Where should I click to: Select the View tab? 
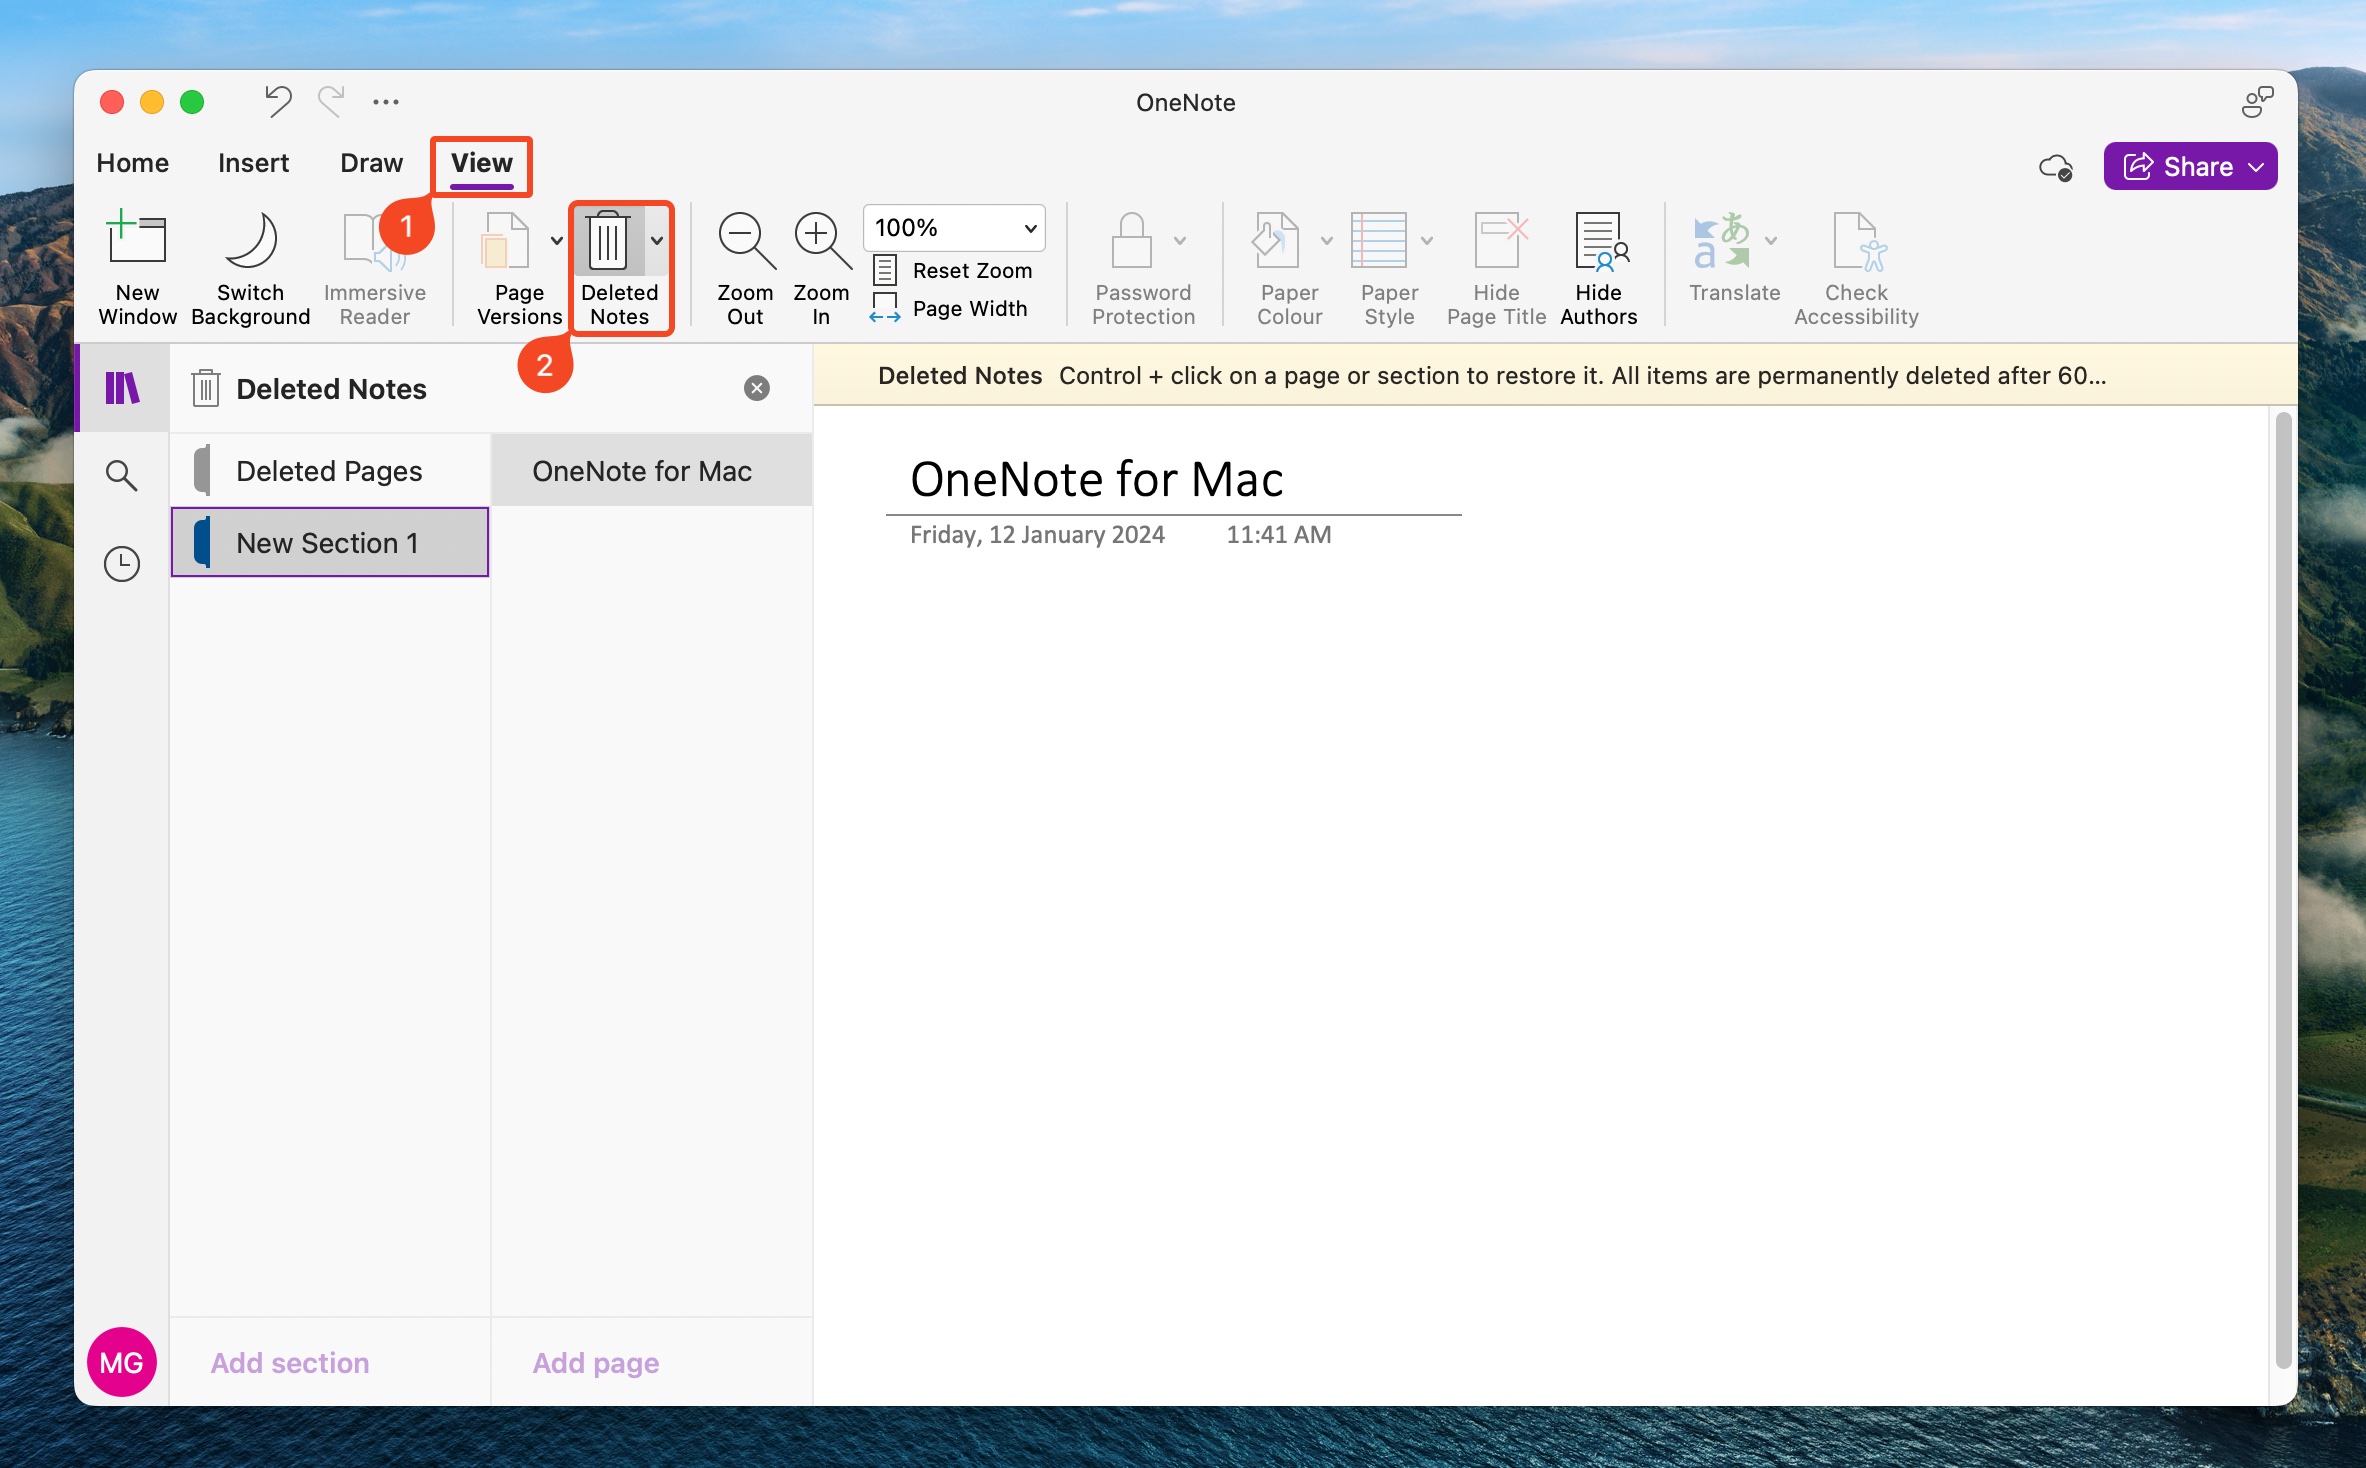coord(482,163)
